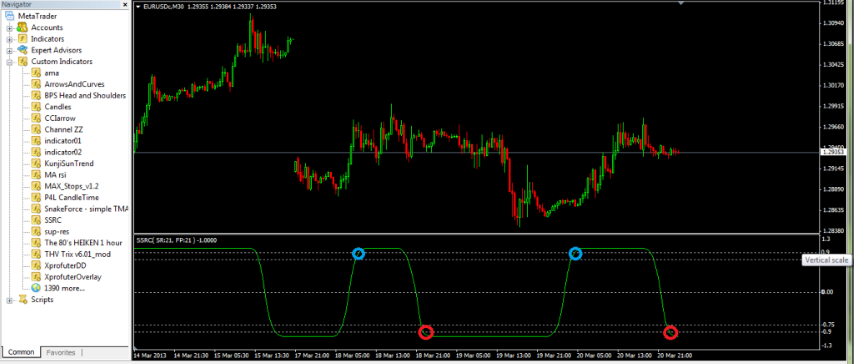Collapse the Custom Indicators tree node

point(9,62)
